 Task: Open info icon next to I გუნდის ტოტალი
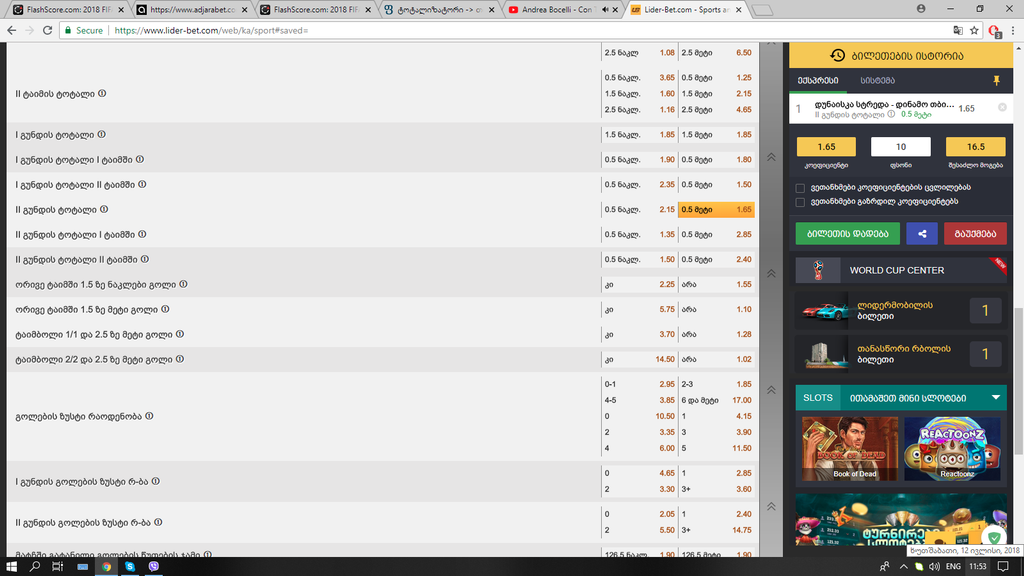[101, 135]
